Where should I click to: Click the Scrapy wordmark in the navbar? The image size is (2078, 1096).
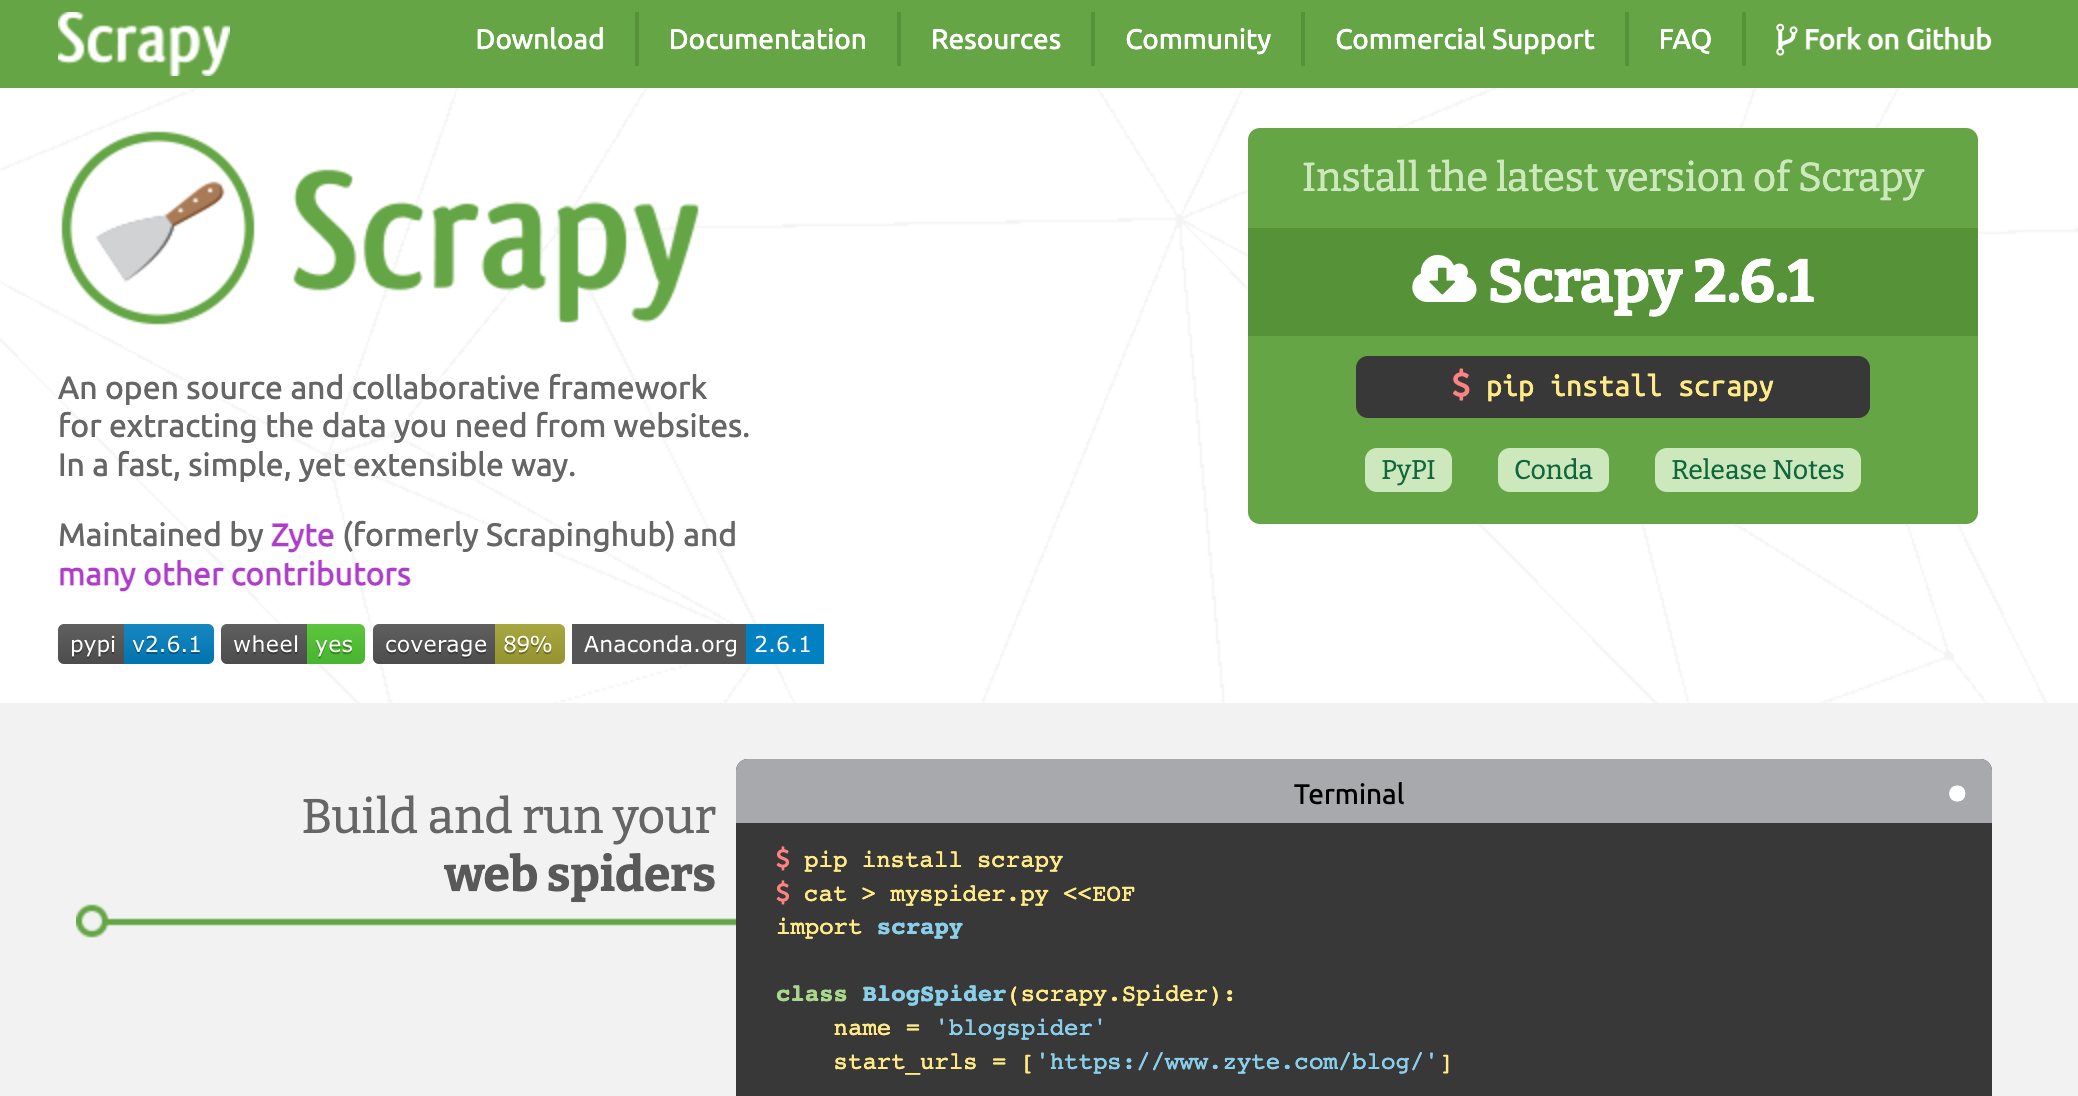pos(142,42)
